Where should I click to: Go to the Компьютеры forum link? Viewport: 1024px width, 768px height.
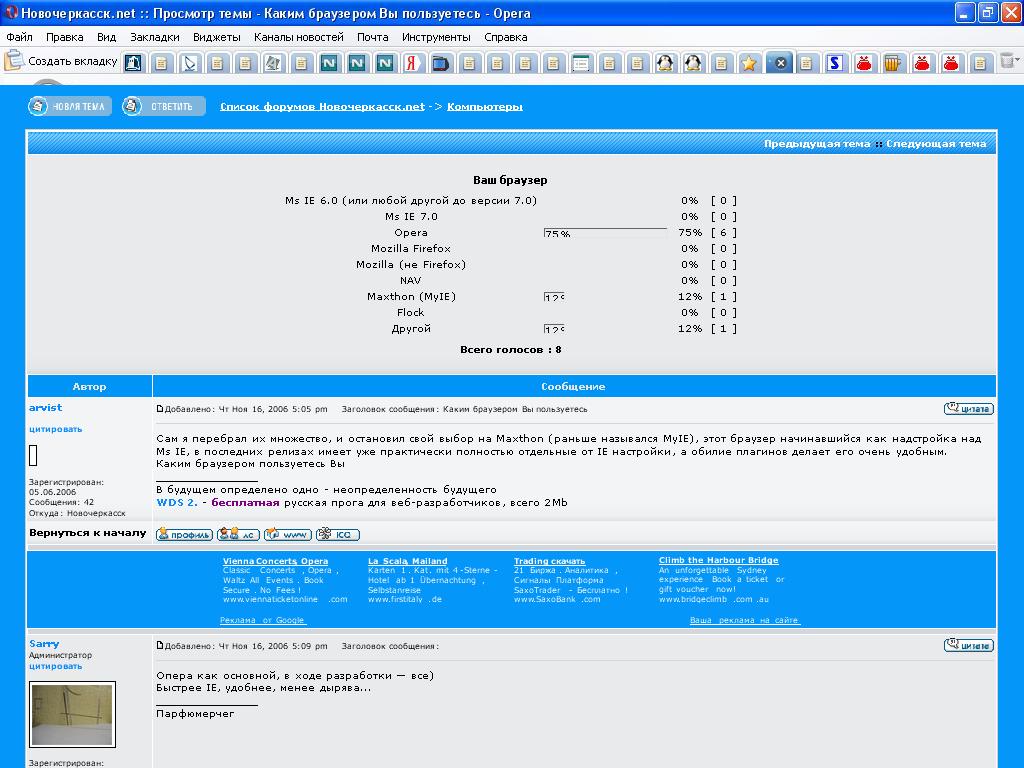click(485, 106)
